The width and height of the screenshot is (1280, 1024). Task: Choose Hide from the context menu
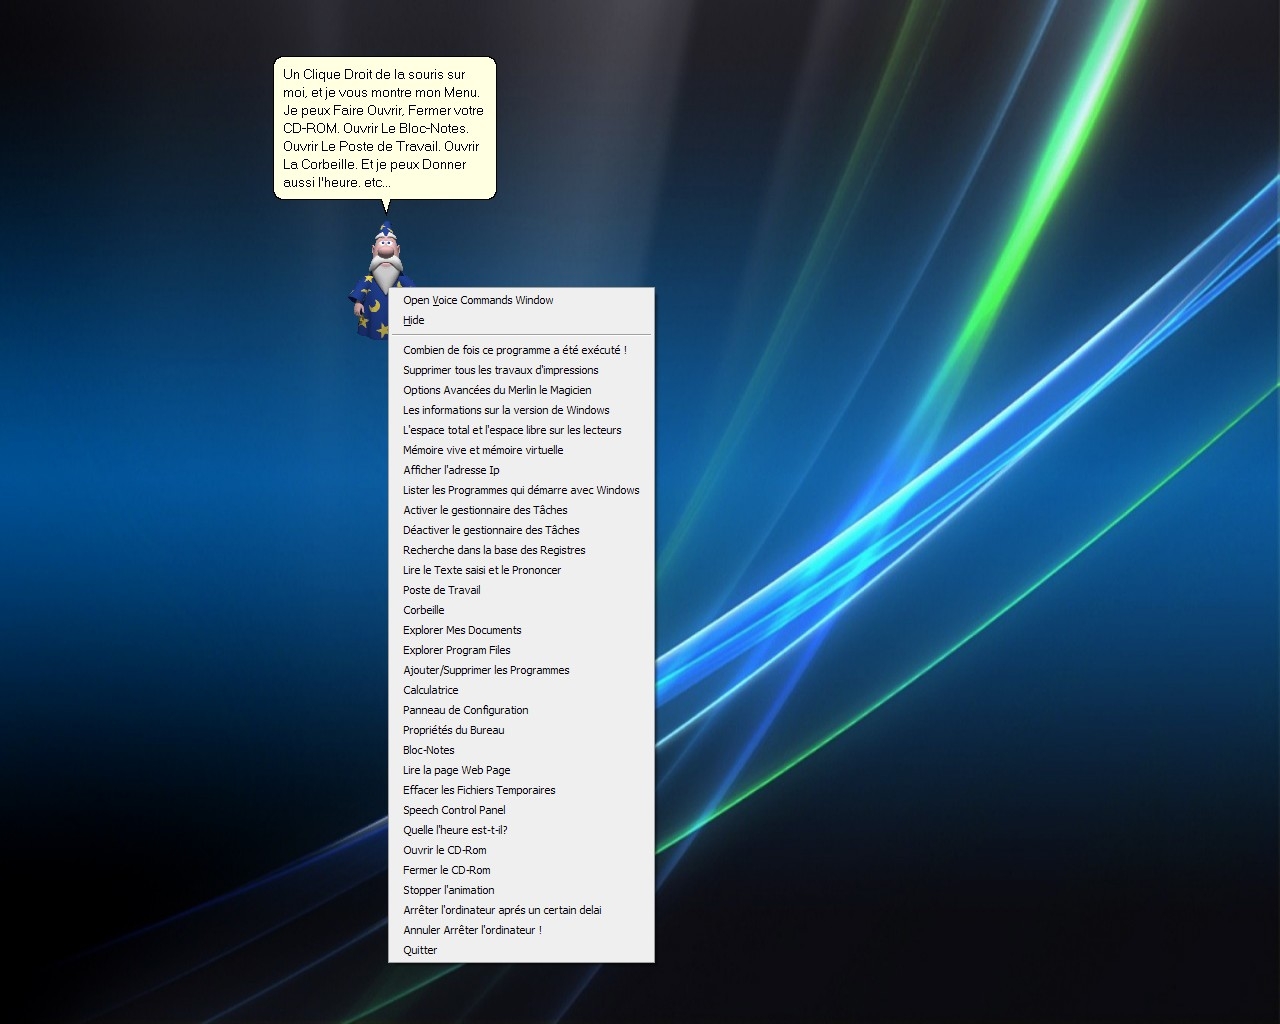coord(521,320)
